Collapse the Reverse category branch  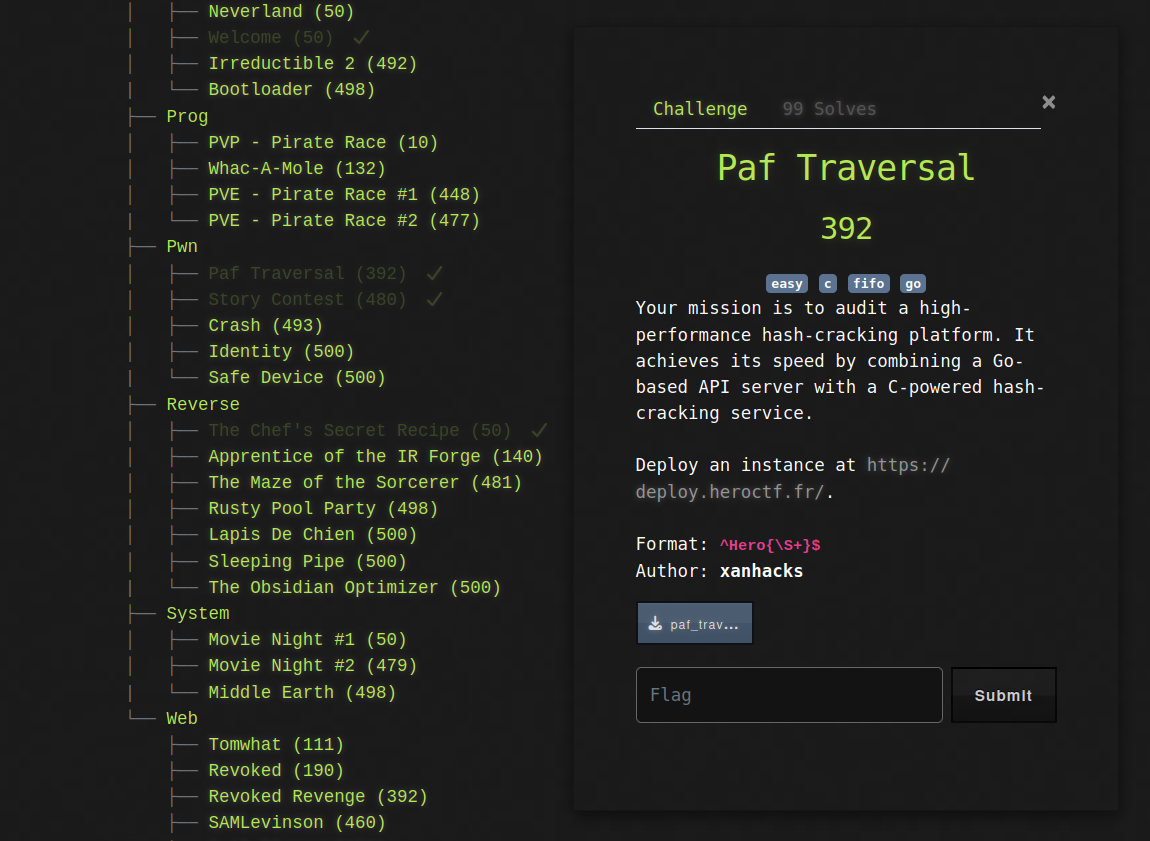pos(203,404)
